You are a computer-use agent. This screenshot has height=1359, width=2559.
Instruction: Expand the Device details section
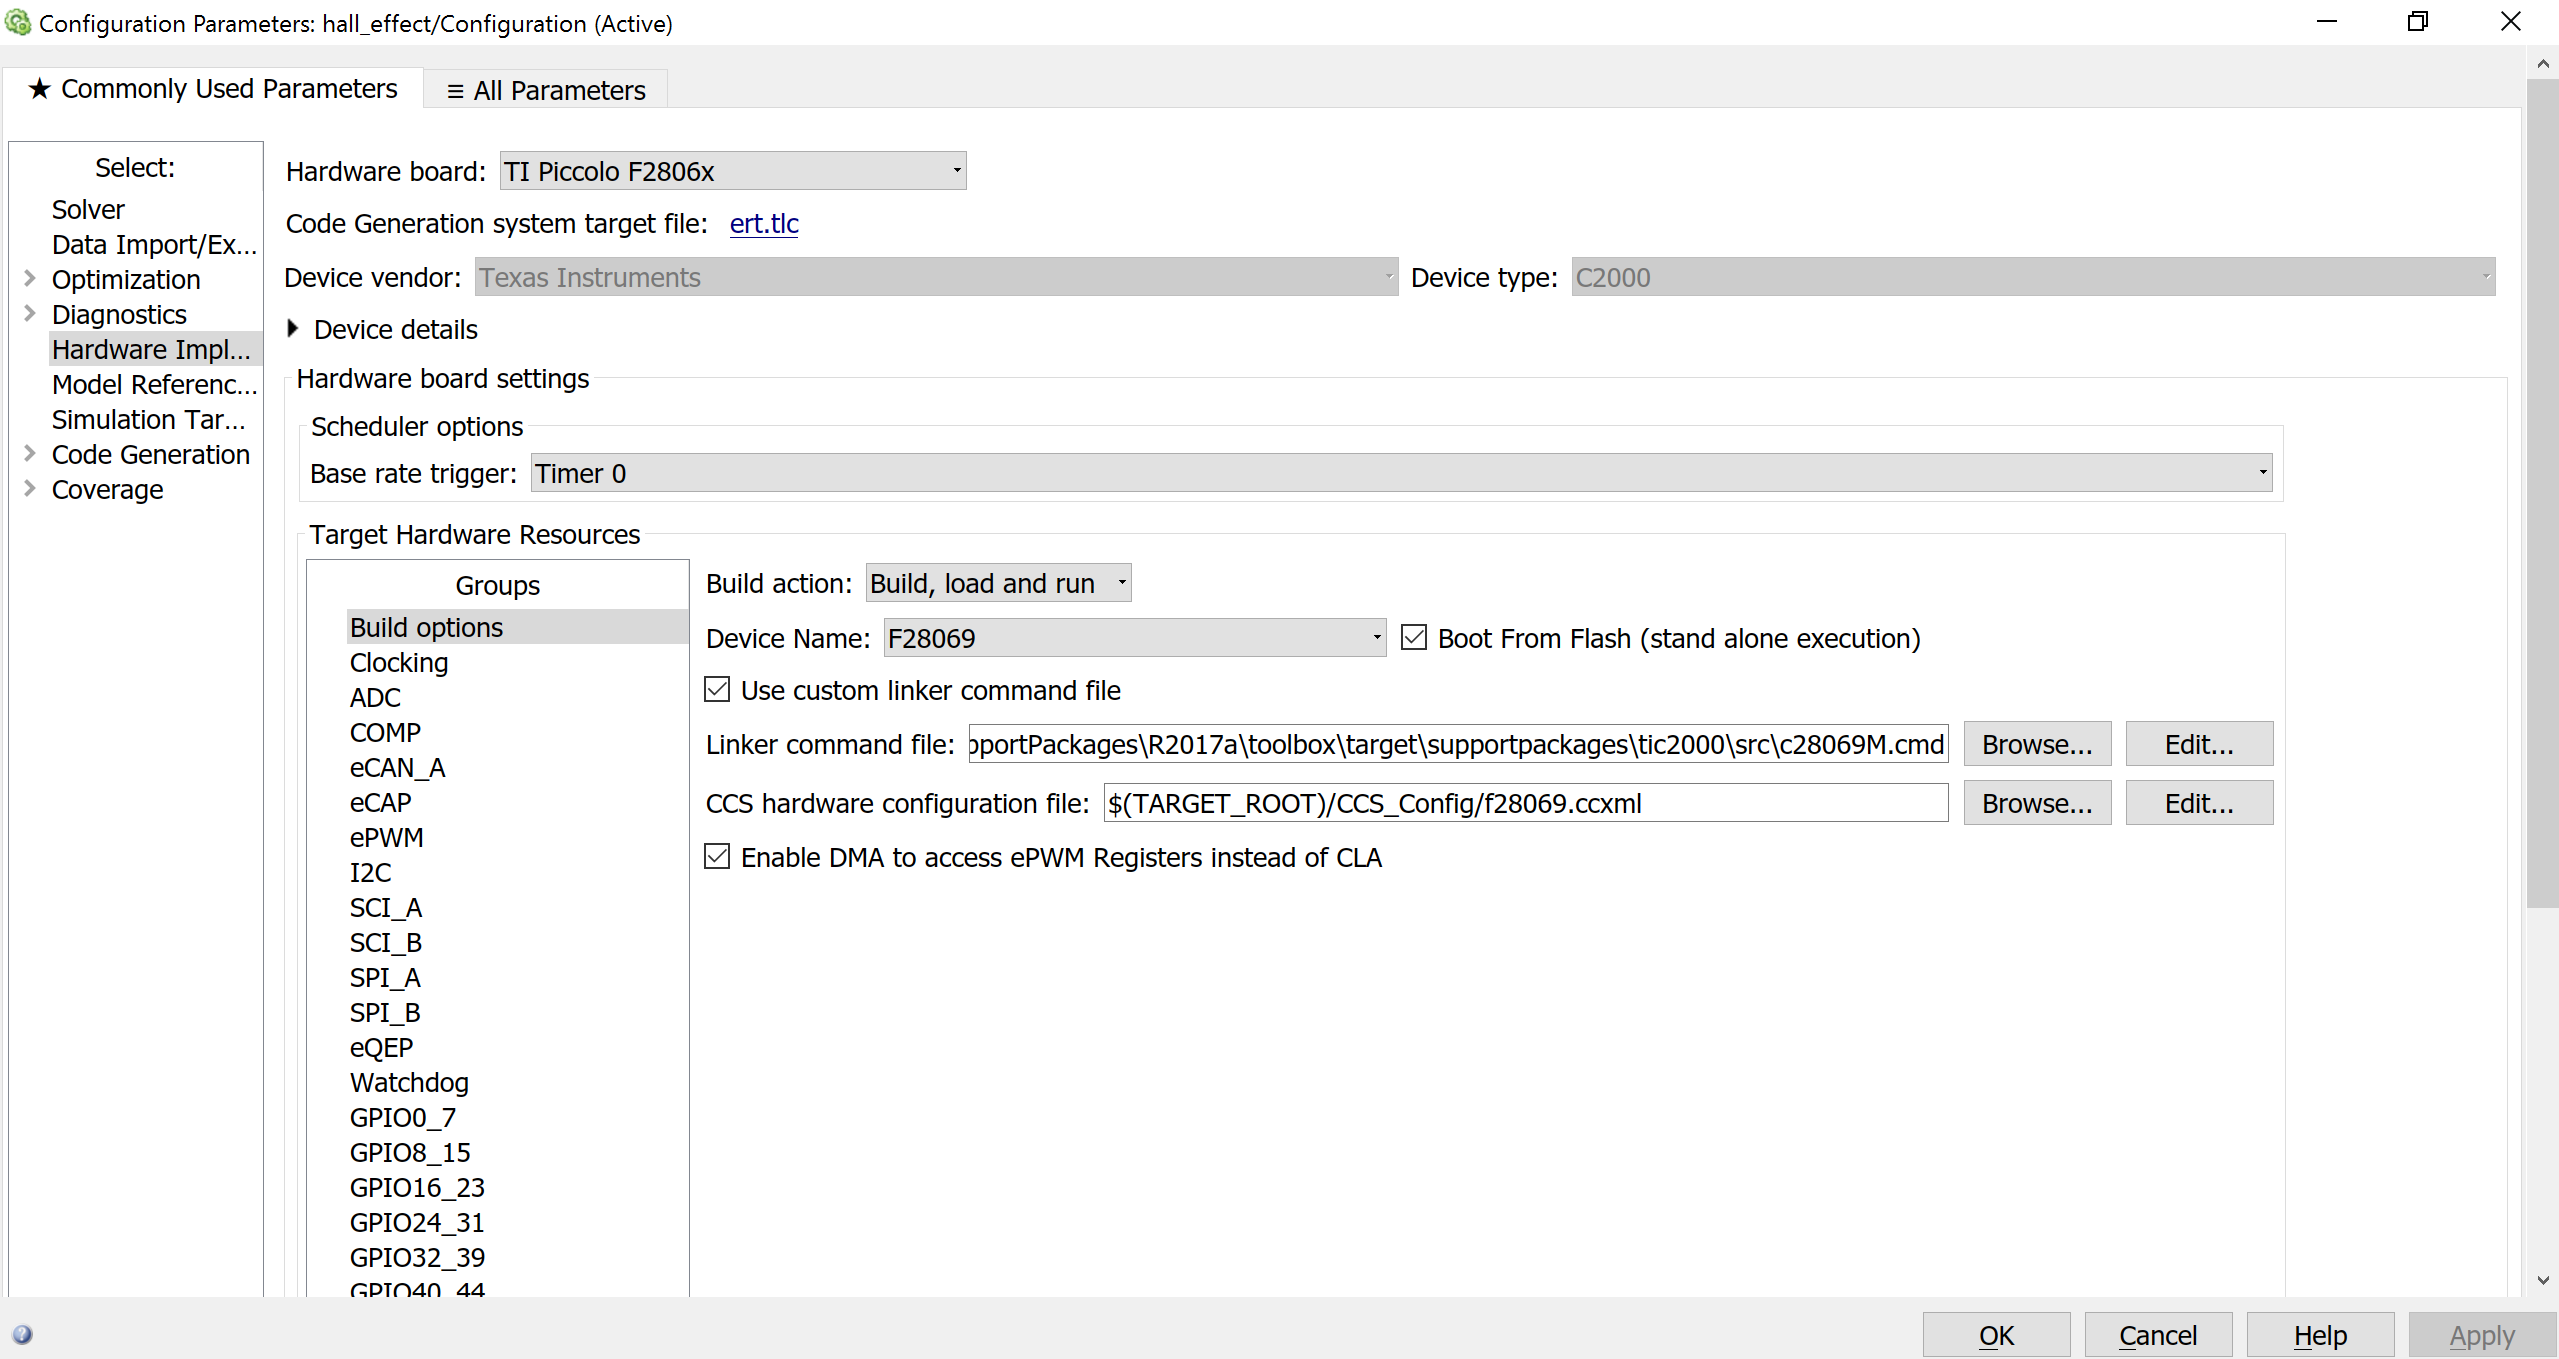(293, 329)
